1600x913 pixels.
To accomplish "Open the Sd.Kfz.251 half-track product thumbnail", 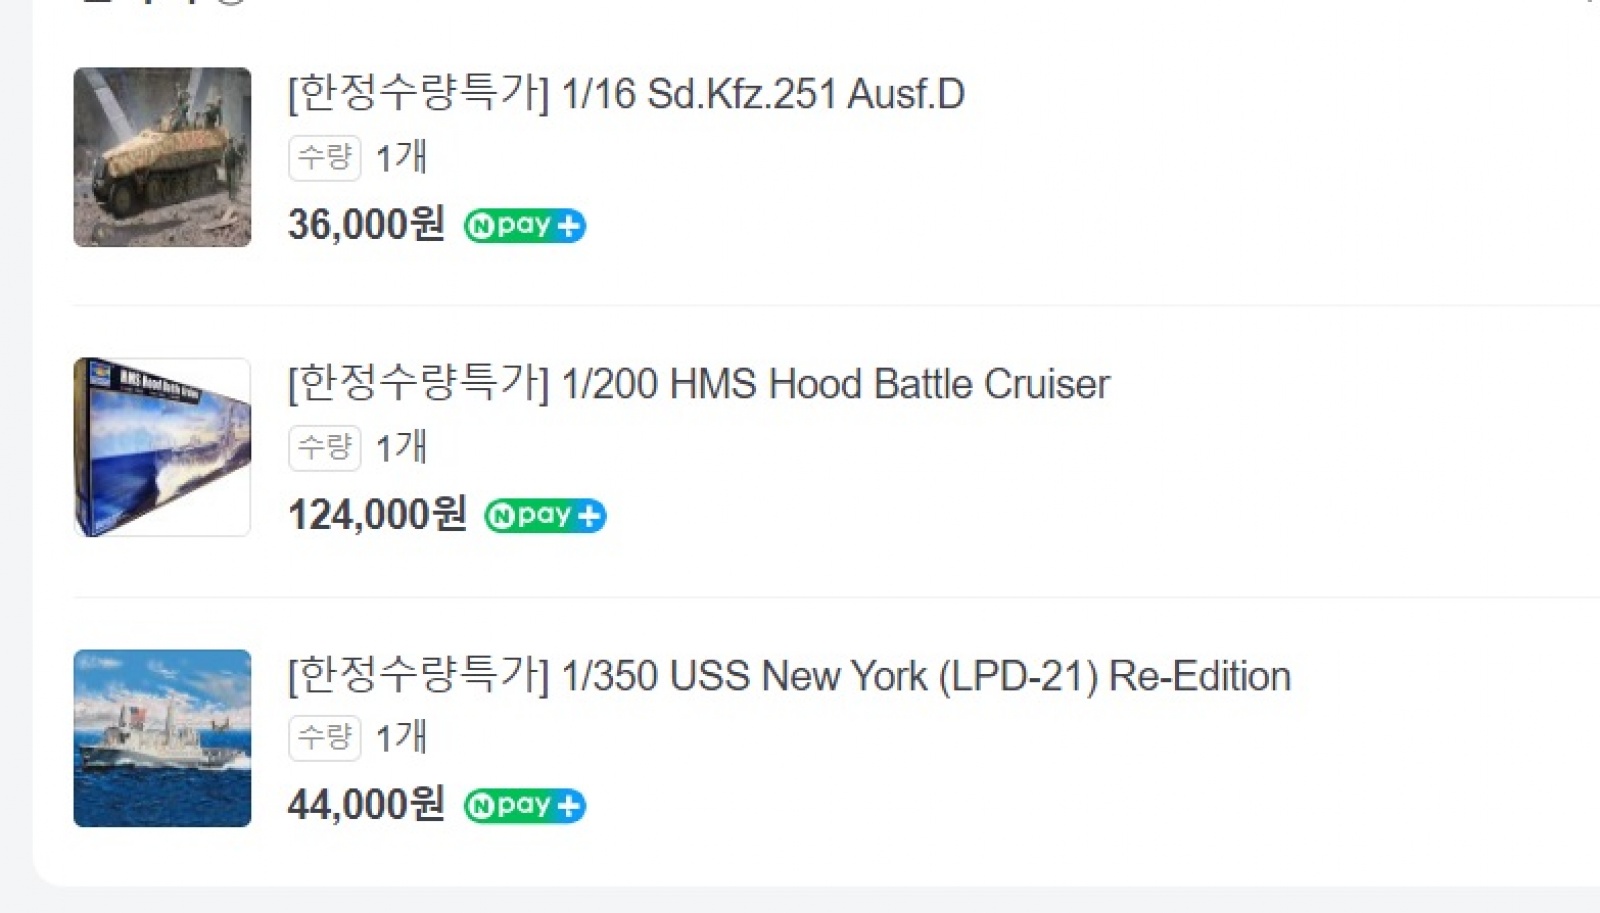I will (162, 157).
